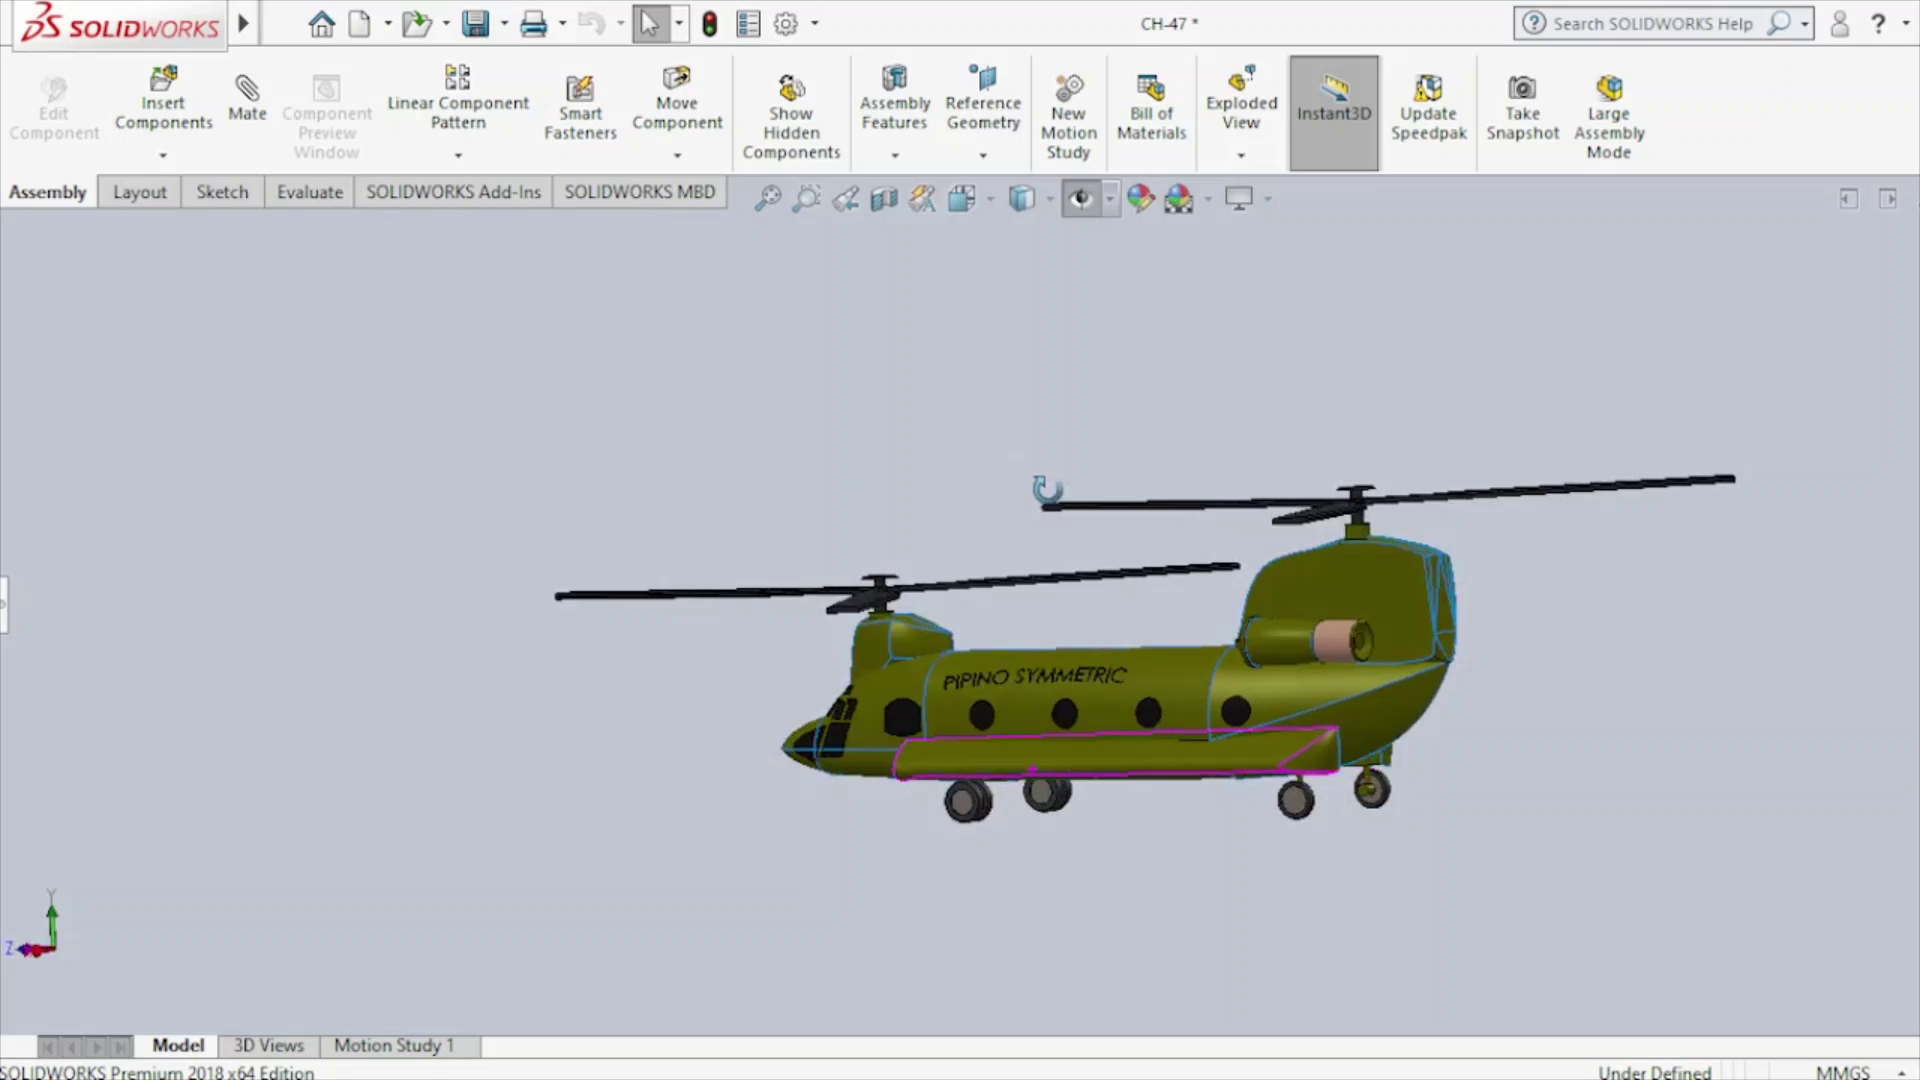
Task: Click Edit Appearance color ball
Action: point(1140,198)
